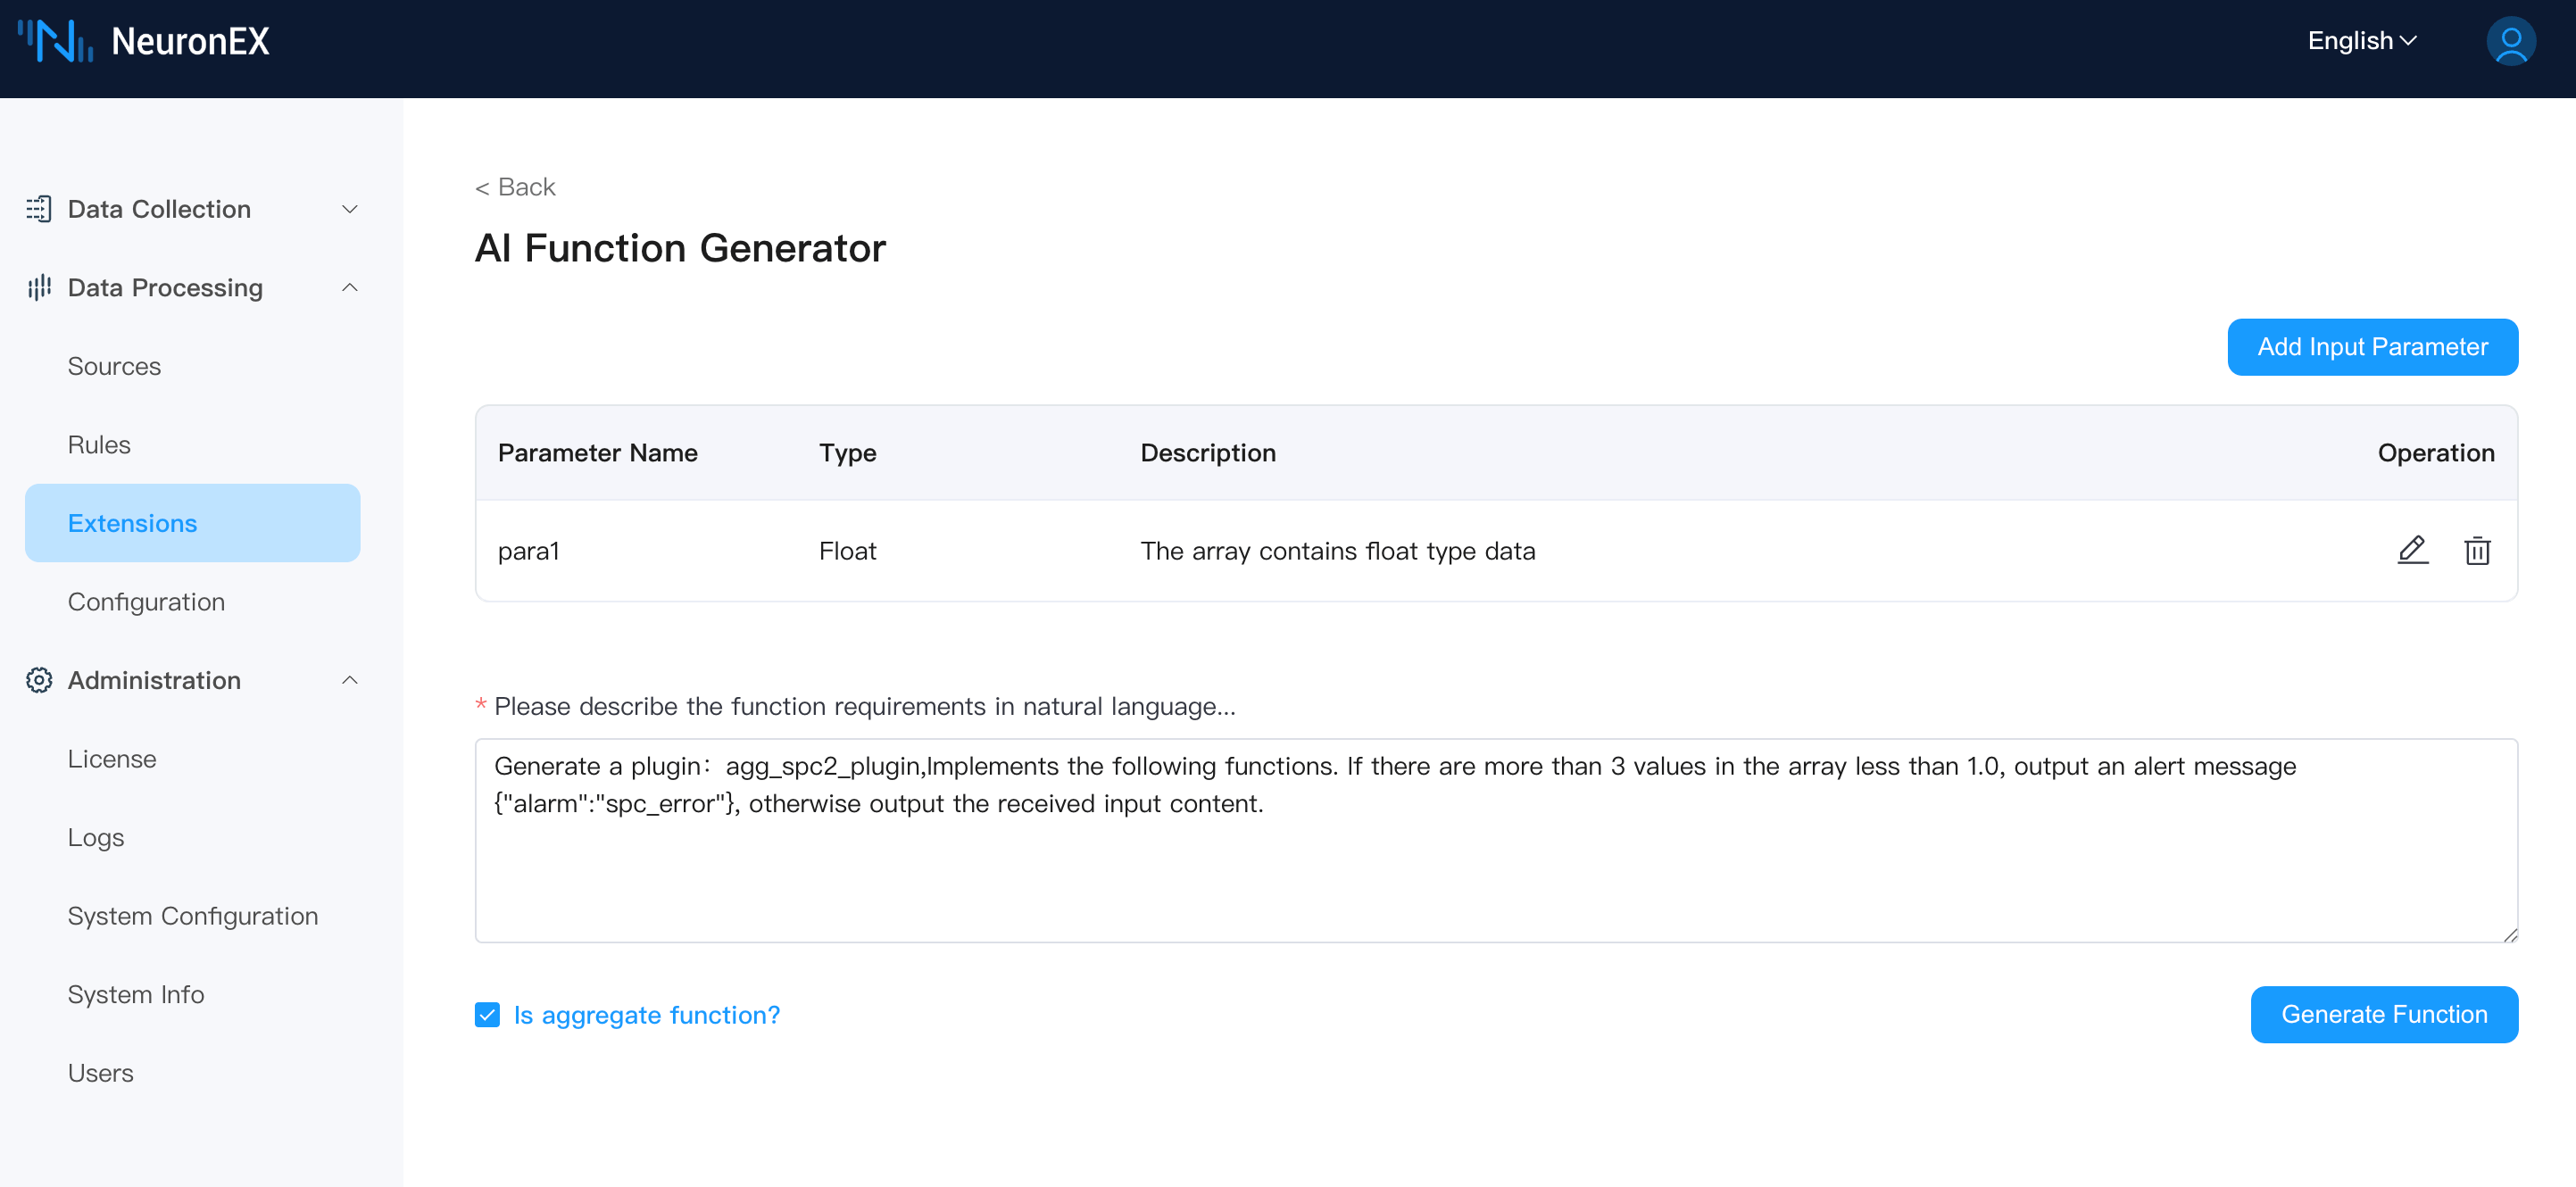The width and height of the screenshot is (2576, 1187).
Task: Open the user profile avatar icon
Action: (2510, 41)
